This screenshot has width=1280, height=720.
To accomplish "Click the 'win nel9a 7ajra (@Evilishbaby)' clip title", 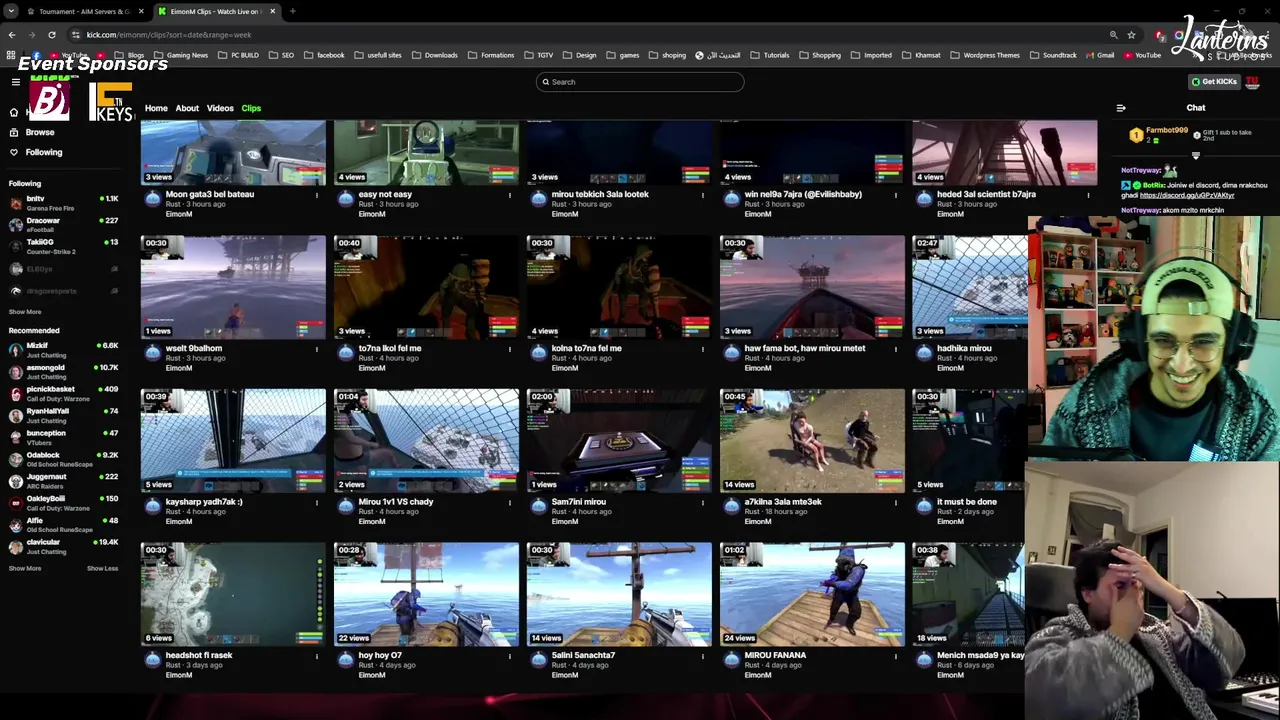I will click(x=803, y=195).
